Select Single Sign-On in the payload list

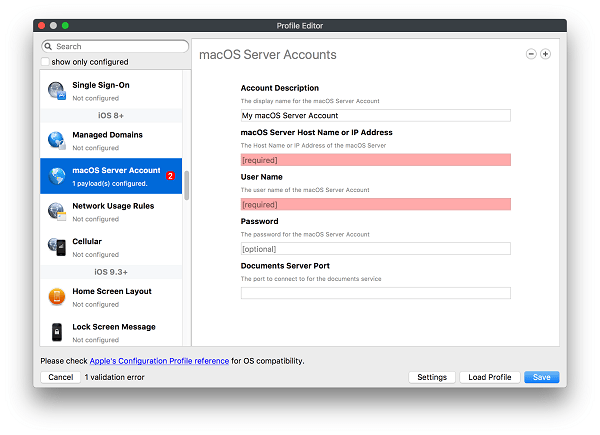coord(111,91)
